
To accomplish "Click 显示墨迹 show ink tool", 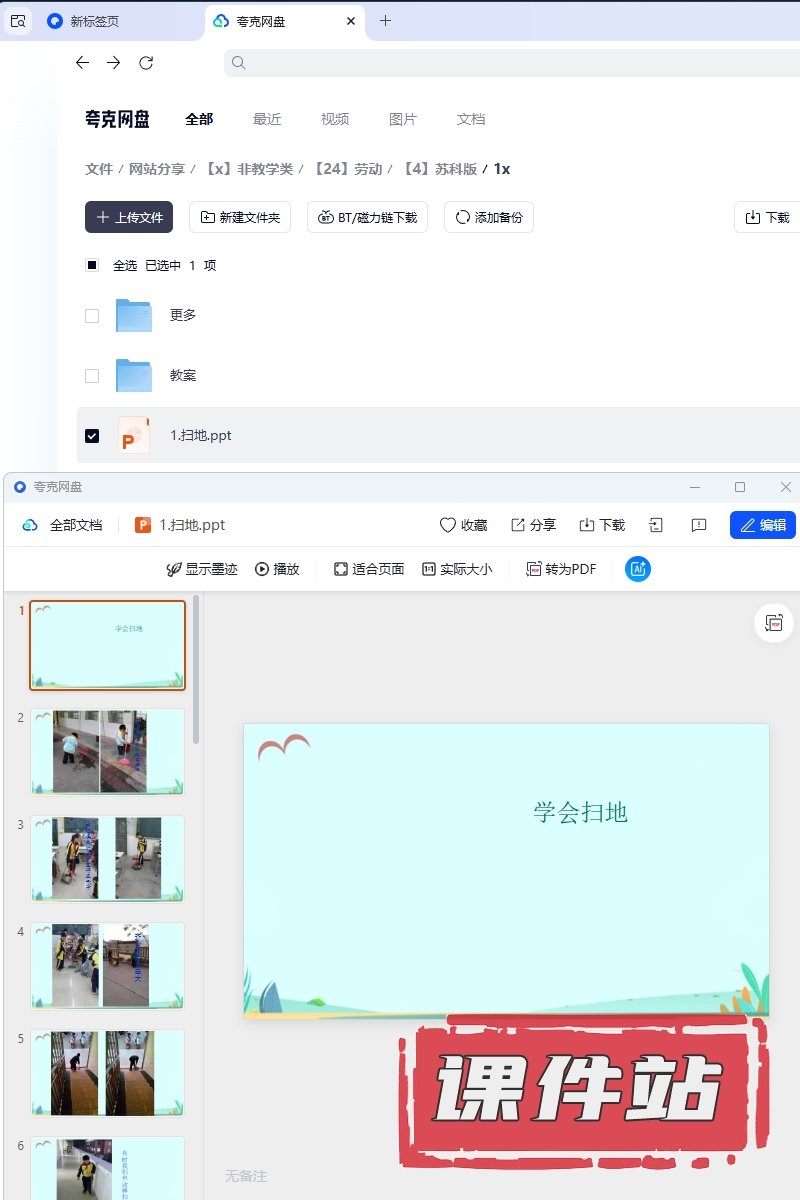I will [174, 569].
